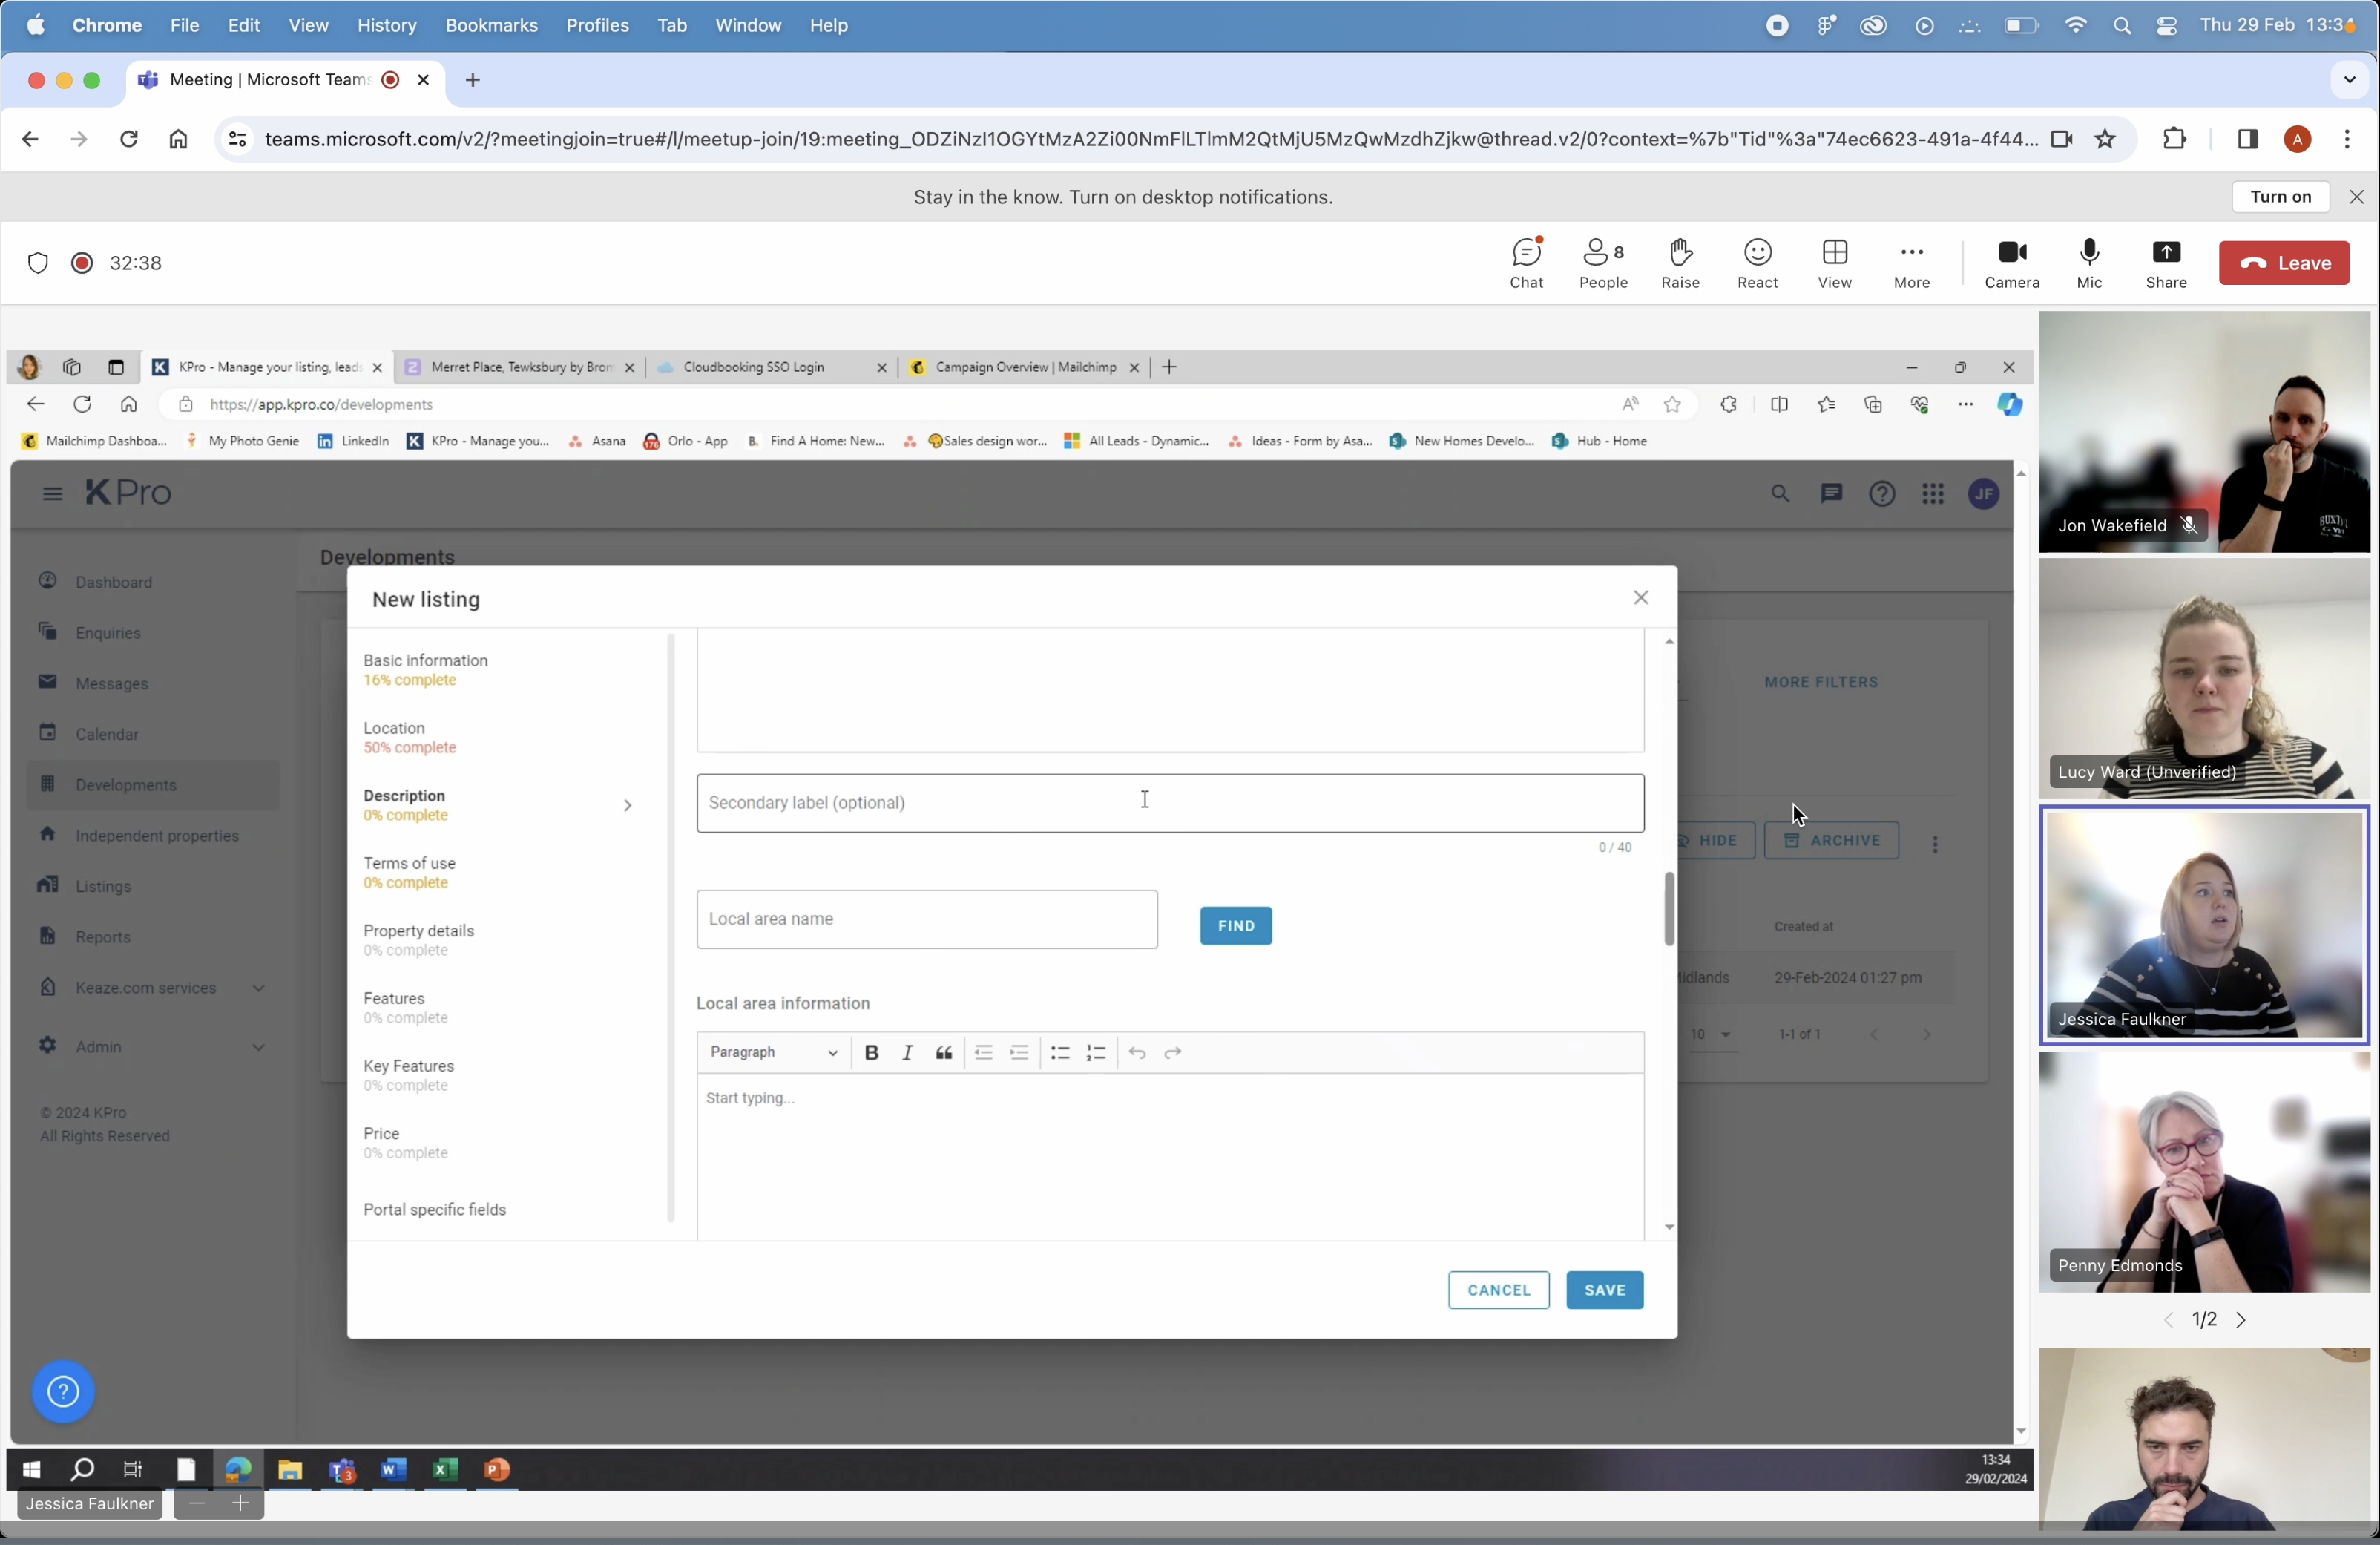Insert a bulleted list in editor
Screen dimensions: 2380x1545
1059,1052
